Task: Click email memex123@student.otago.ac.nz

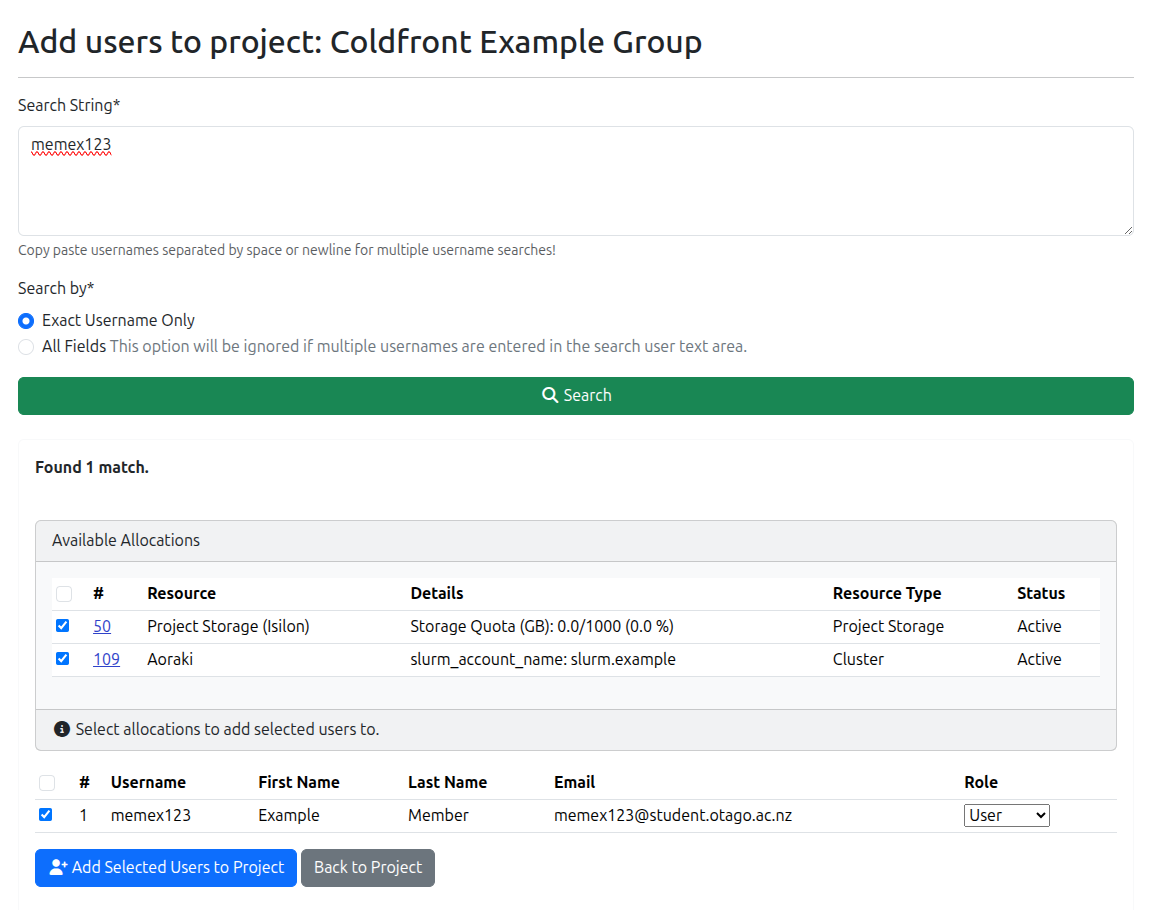Action: (x=673, y=815)
